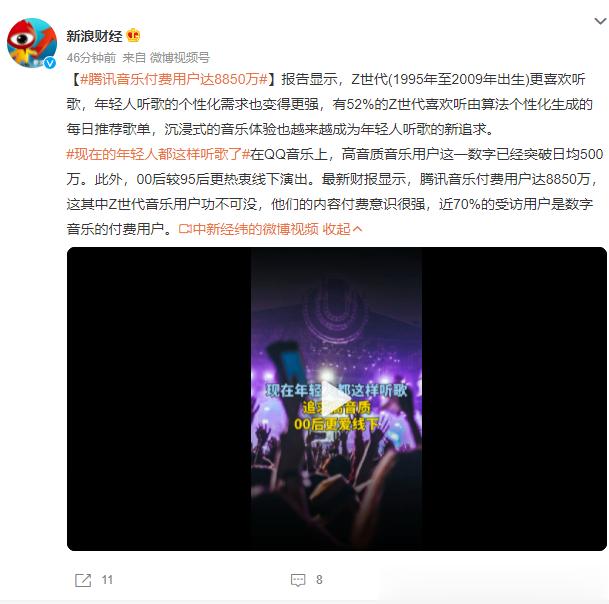This screenshot has height=604, width=609.
Task: Click the small video icon before 中新经纬
Action: pyautogui.click(x=185, y=229)
